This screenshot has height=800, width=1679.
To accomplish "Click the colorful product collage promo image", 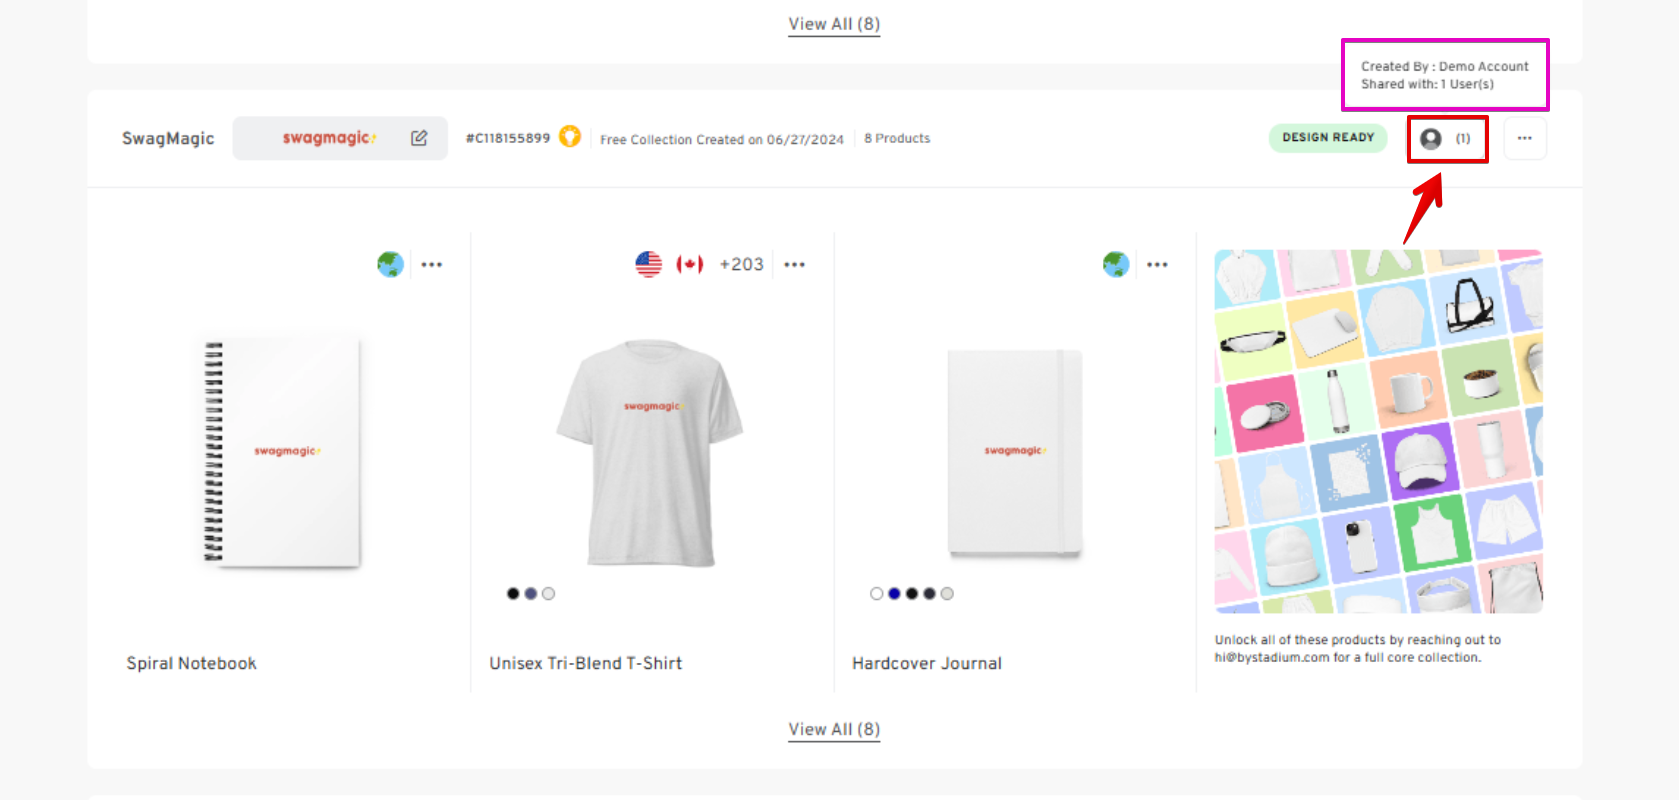I will pos(1378,431).
